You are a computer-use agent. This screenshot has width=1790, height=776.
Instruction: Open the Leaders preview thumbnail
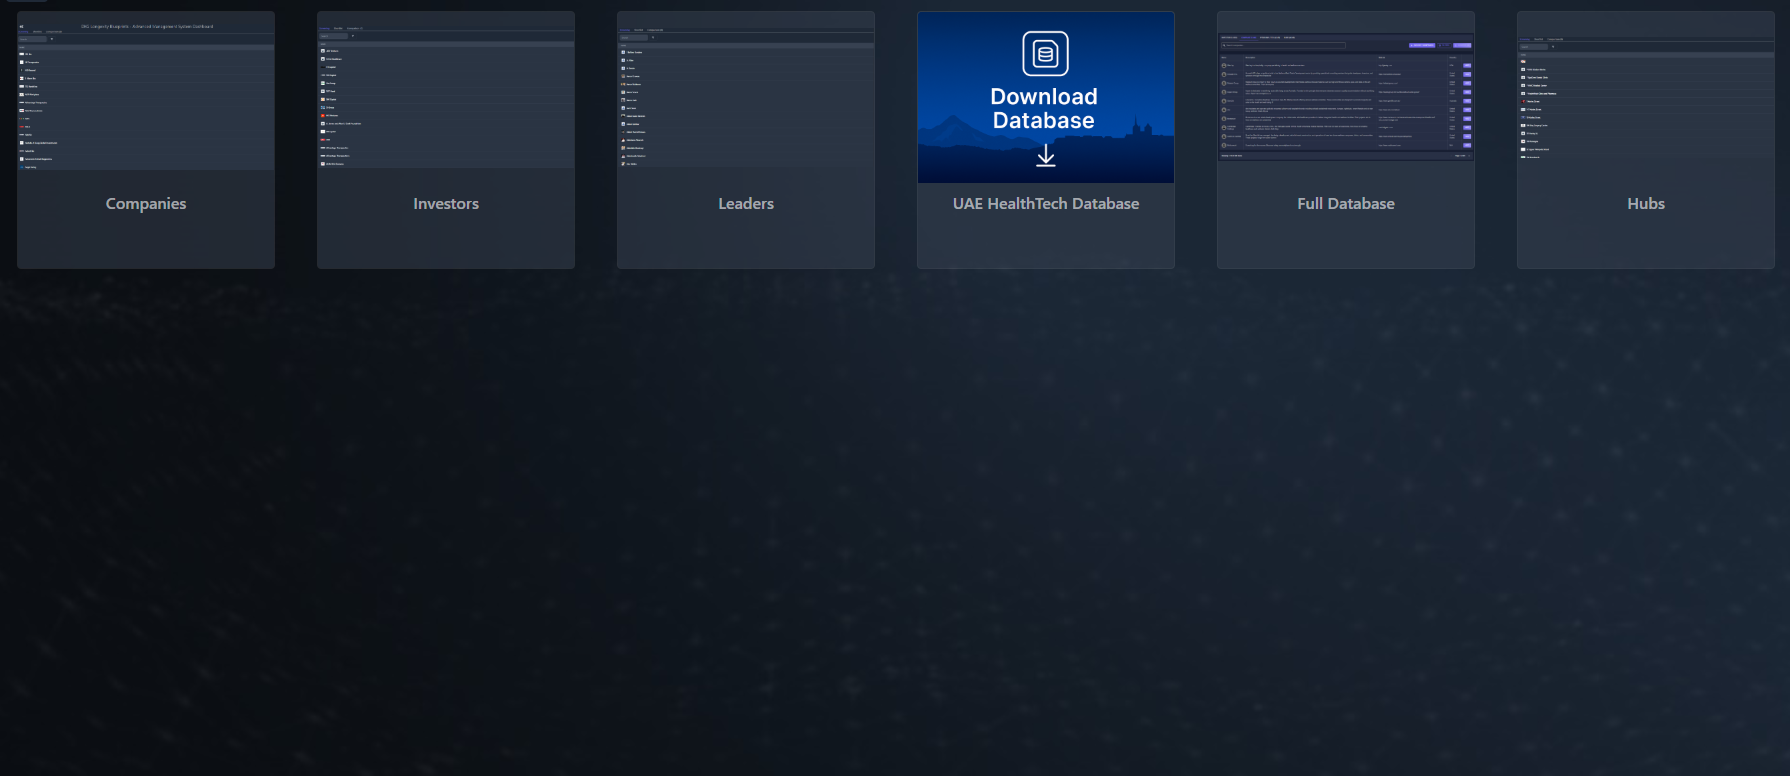click(x=746, y=100)
